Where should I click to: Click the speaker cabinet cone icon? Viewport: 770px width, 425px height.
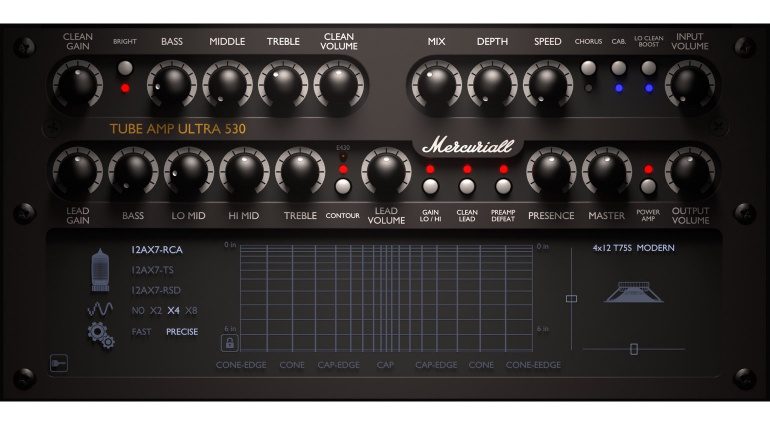tap(633, 290)
